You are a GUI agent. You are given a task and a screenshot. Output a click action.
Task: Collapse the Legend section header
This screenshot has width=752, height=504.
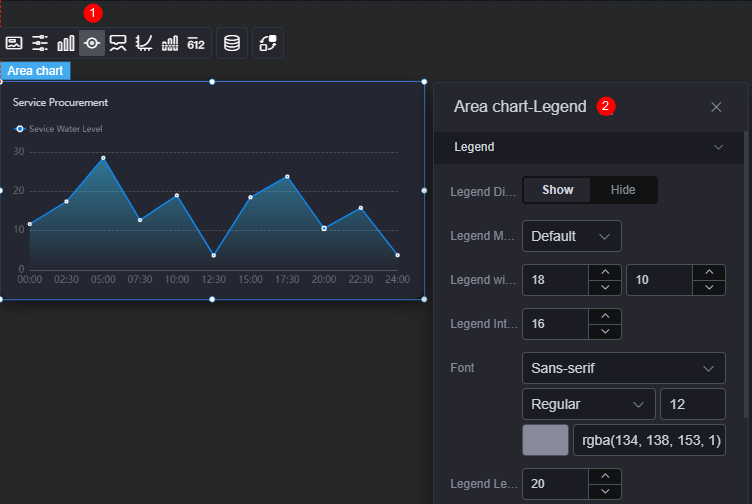tap(588, 147)
